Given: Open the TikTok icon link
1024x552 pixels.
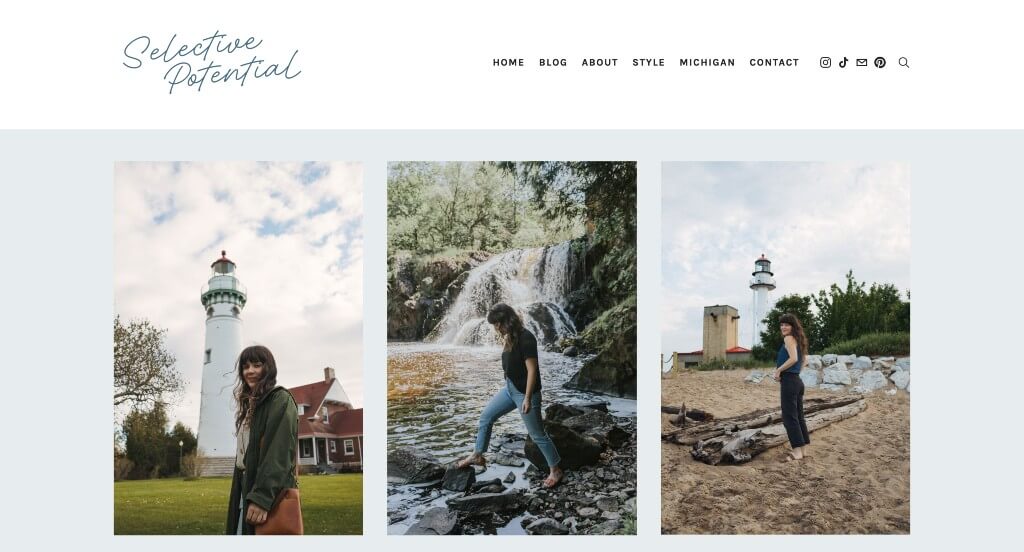Looking at the screenshot, I should pos(844,63).
